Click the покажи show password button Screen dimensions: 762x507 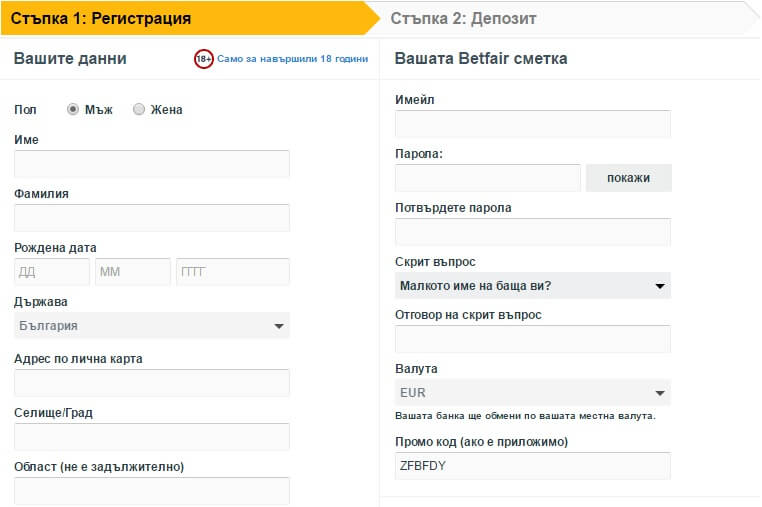628,178
